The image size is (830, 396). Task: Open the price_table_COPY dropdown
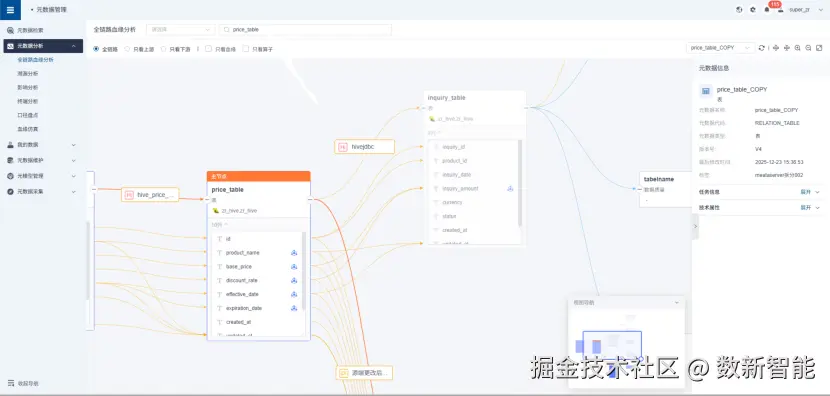point(720,48)
